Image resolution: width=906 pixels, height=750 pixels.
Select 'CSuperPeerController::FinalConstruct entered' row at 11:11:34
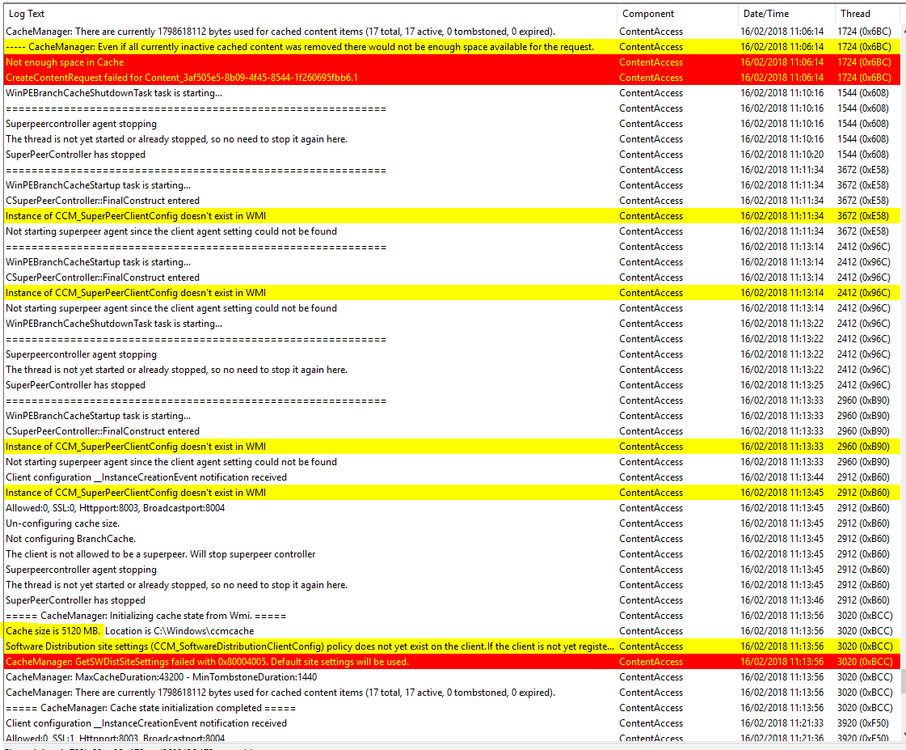click(452, 201)
